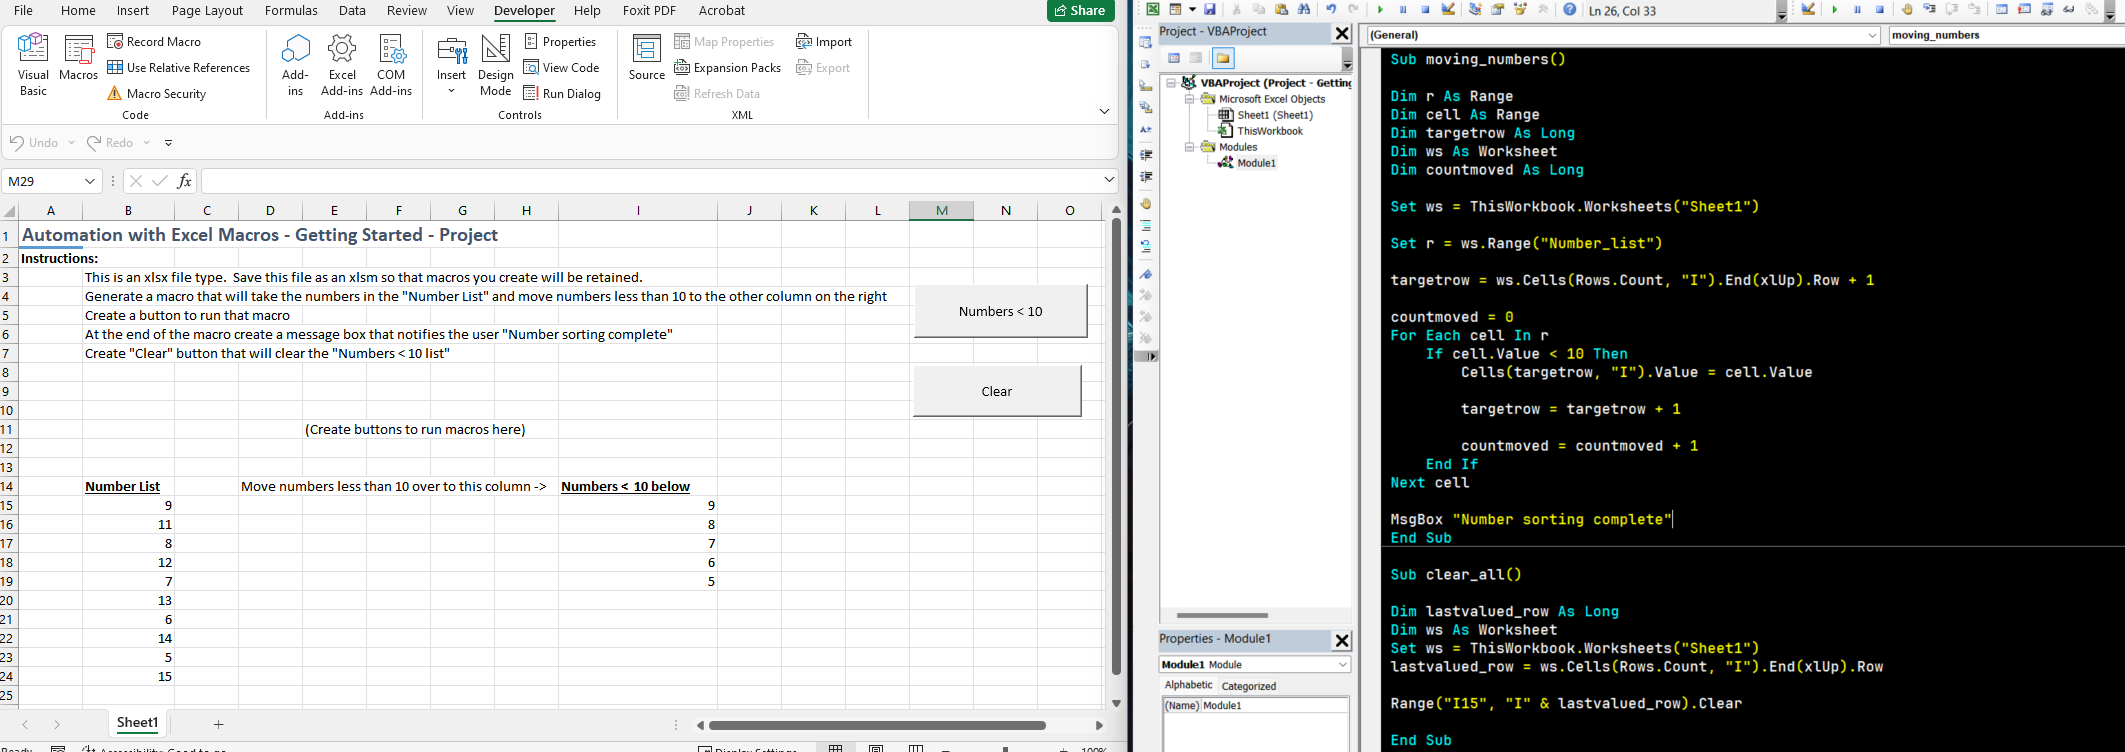This screenshot has height=752, width=2125.
Task: Click Find binoculars in VBA toolbar
Action: [1304, 9]
